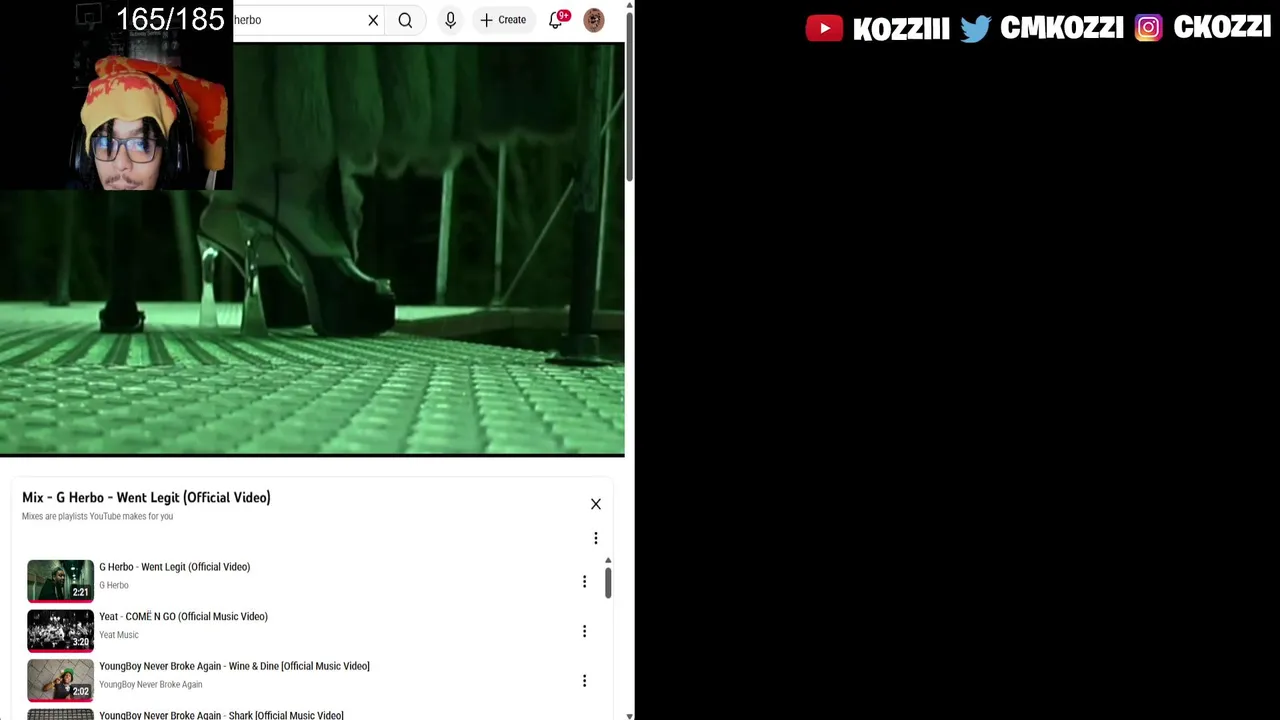
Task: Click the magnifying glass search button
Action: point(405,20)
